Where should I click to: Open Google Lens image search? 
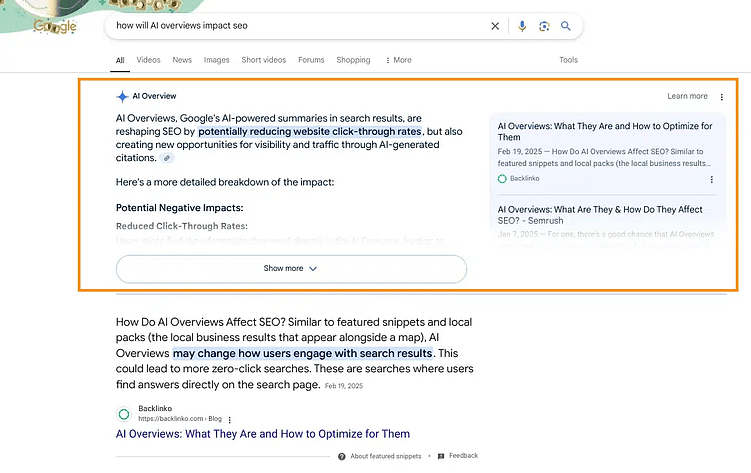544,26
